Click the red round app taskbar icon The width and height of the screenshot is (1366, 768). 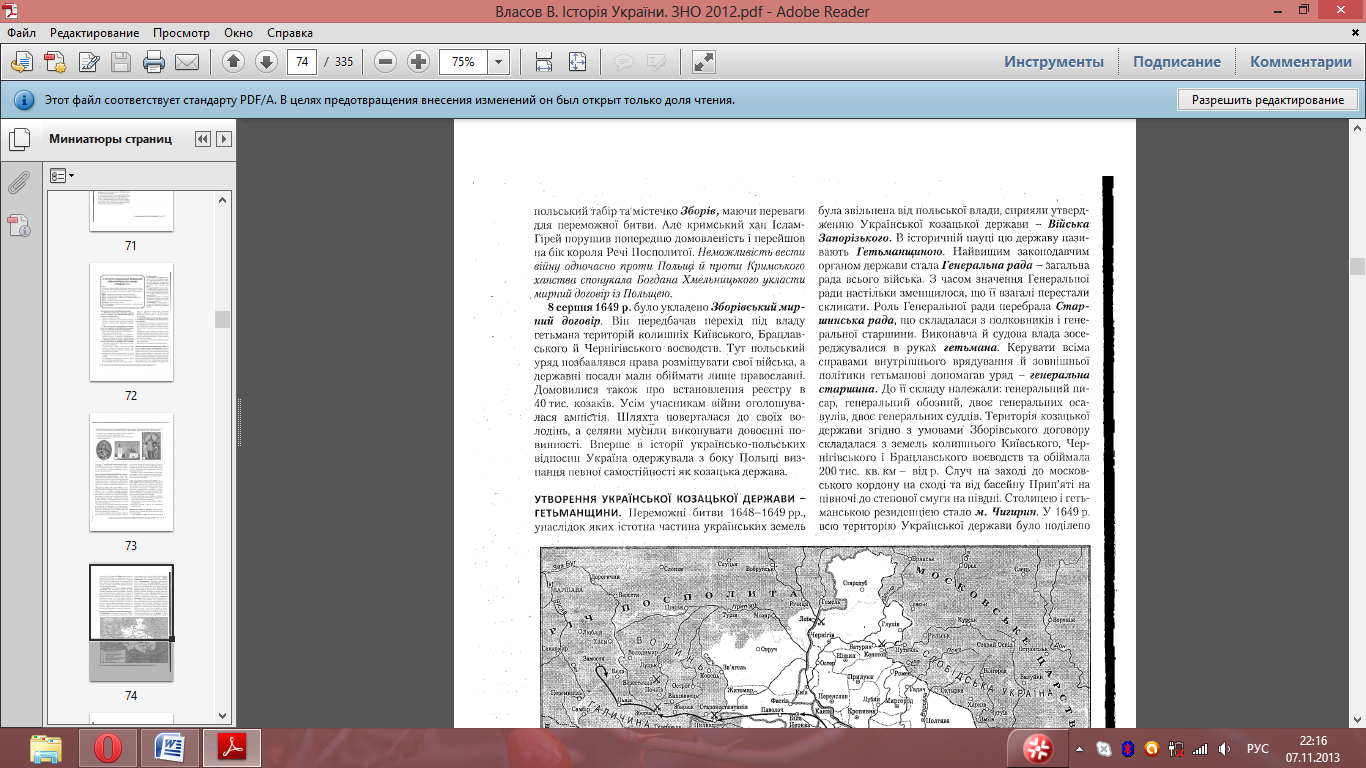click(1037, 749)
